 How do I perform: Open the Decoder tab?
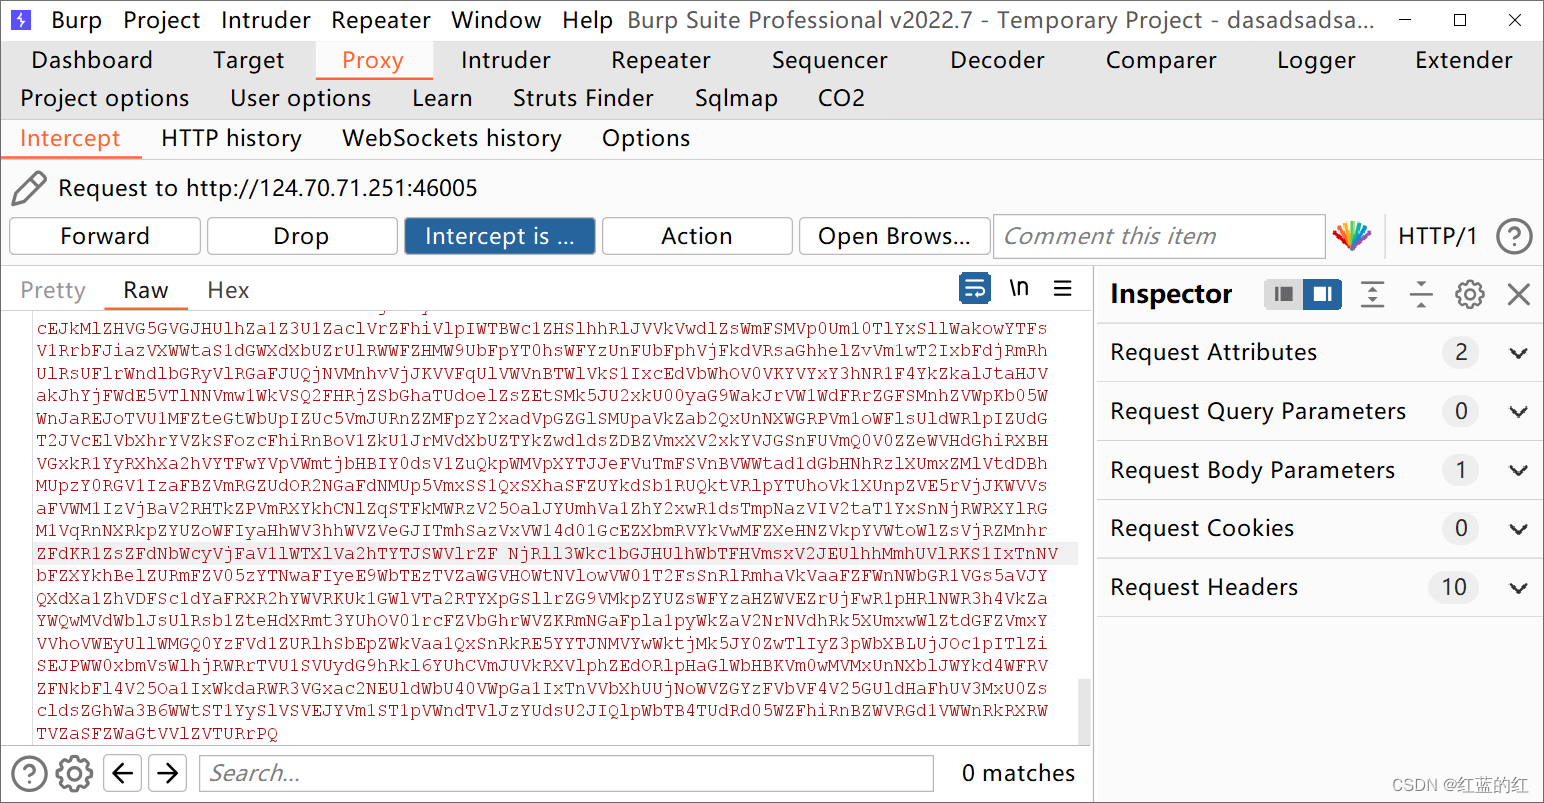(997, 60)
